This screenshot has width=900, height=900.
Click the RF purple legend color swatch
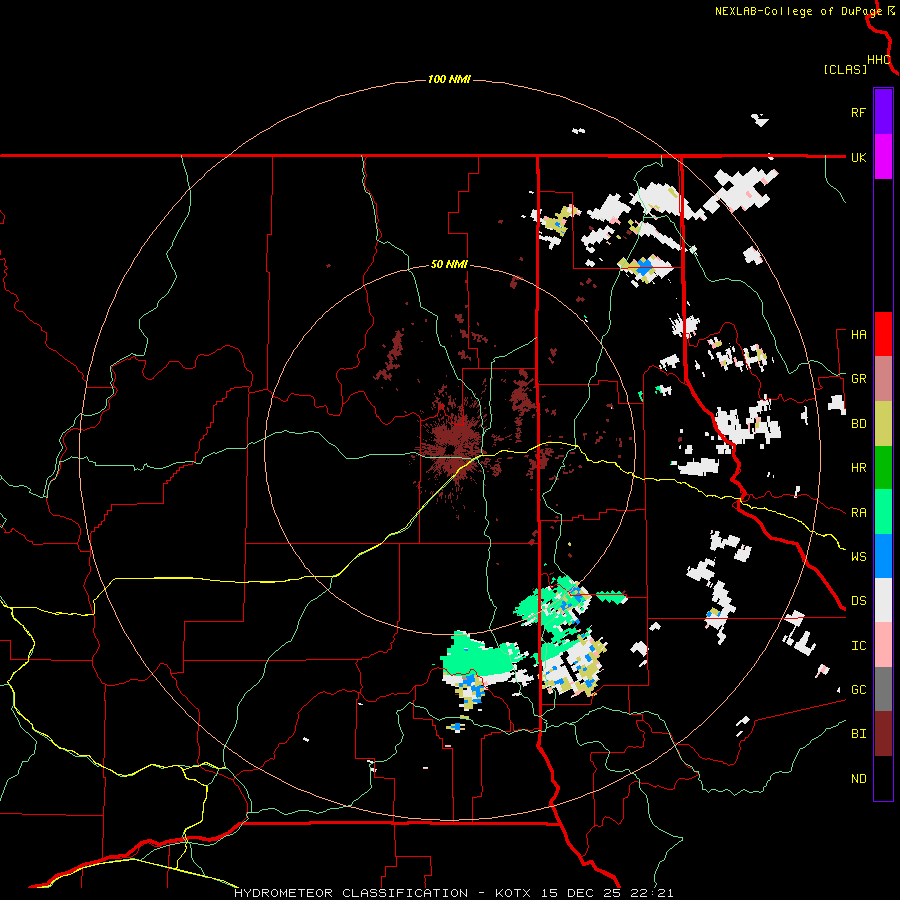click(883, 111)
